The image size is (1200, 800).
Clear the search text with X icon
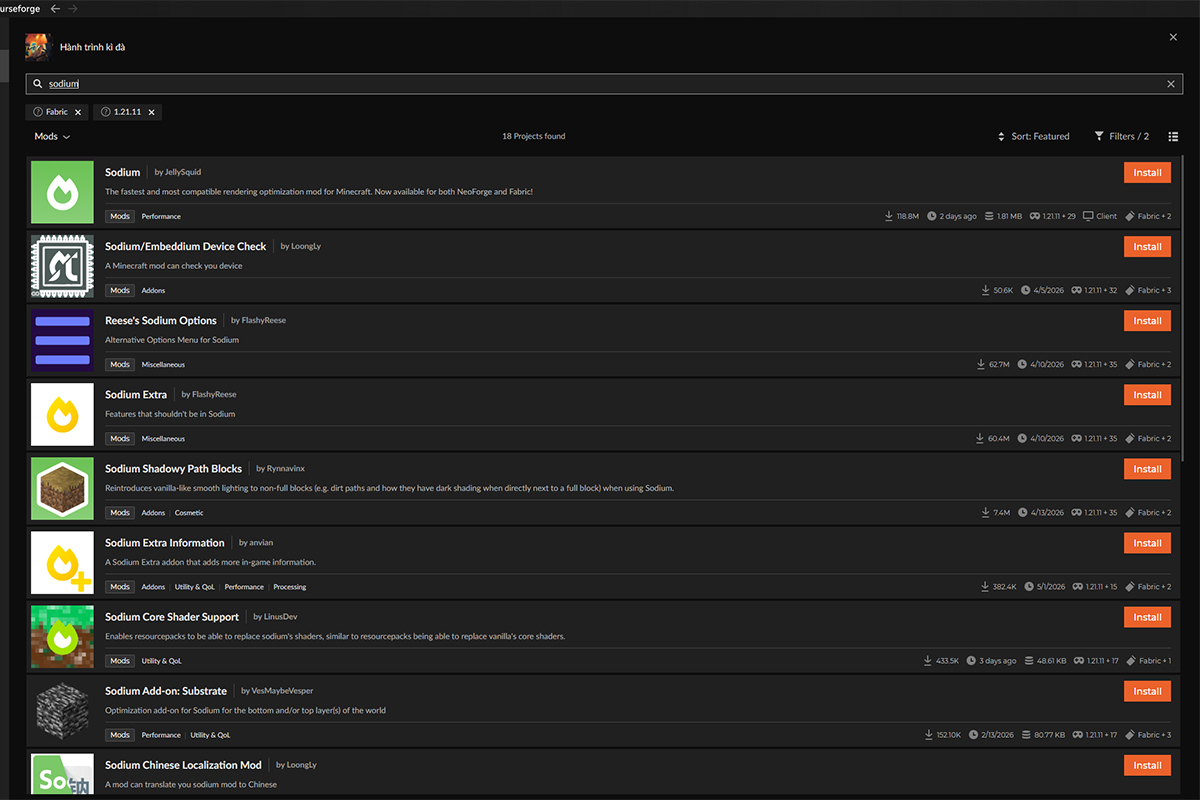pos(1171,84)
